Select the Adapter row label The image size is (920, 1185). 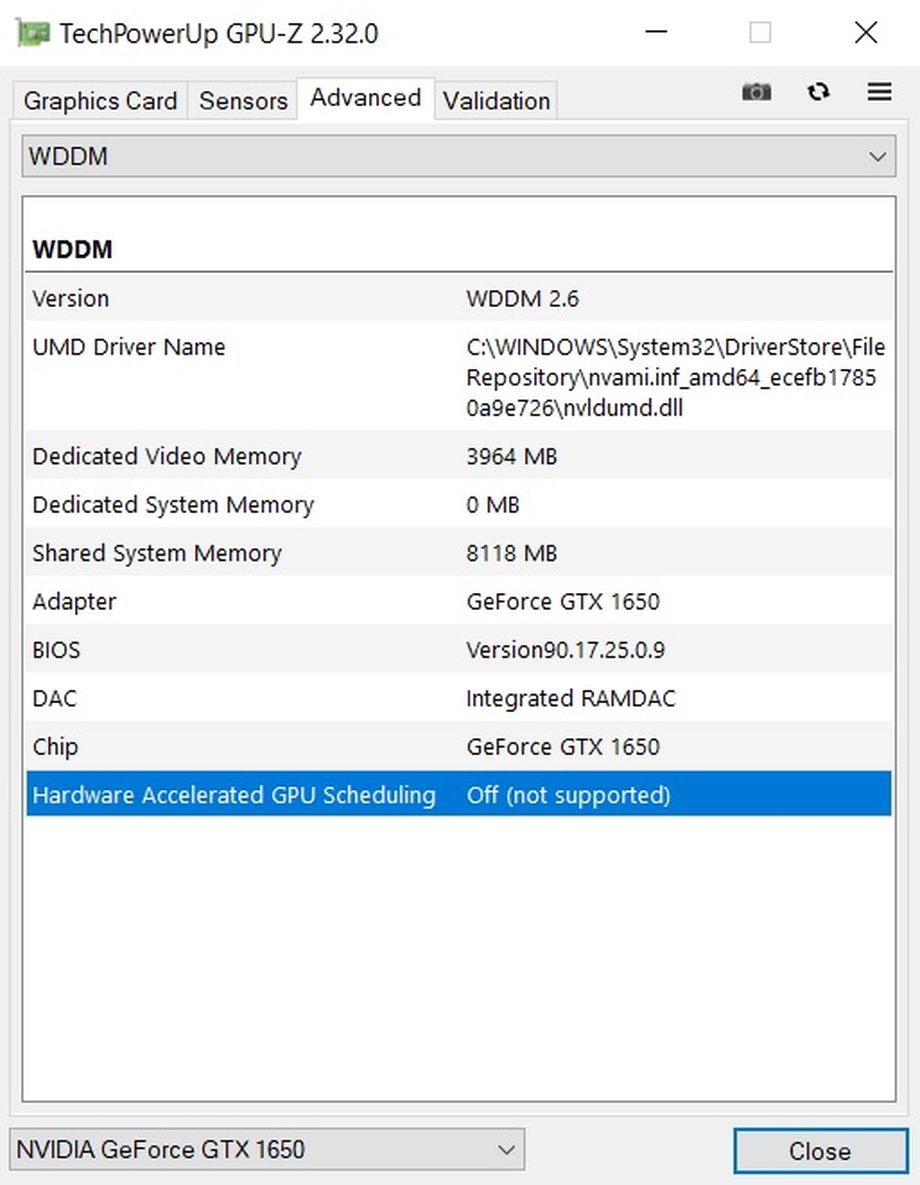74,602
